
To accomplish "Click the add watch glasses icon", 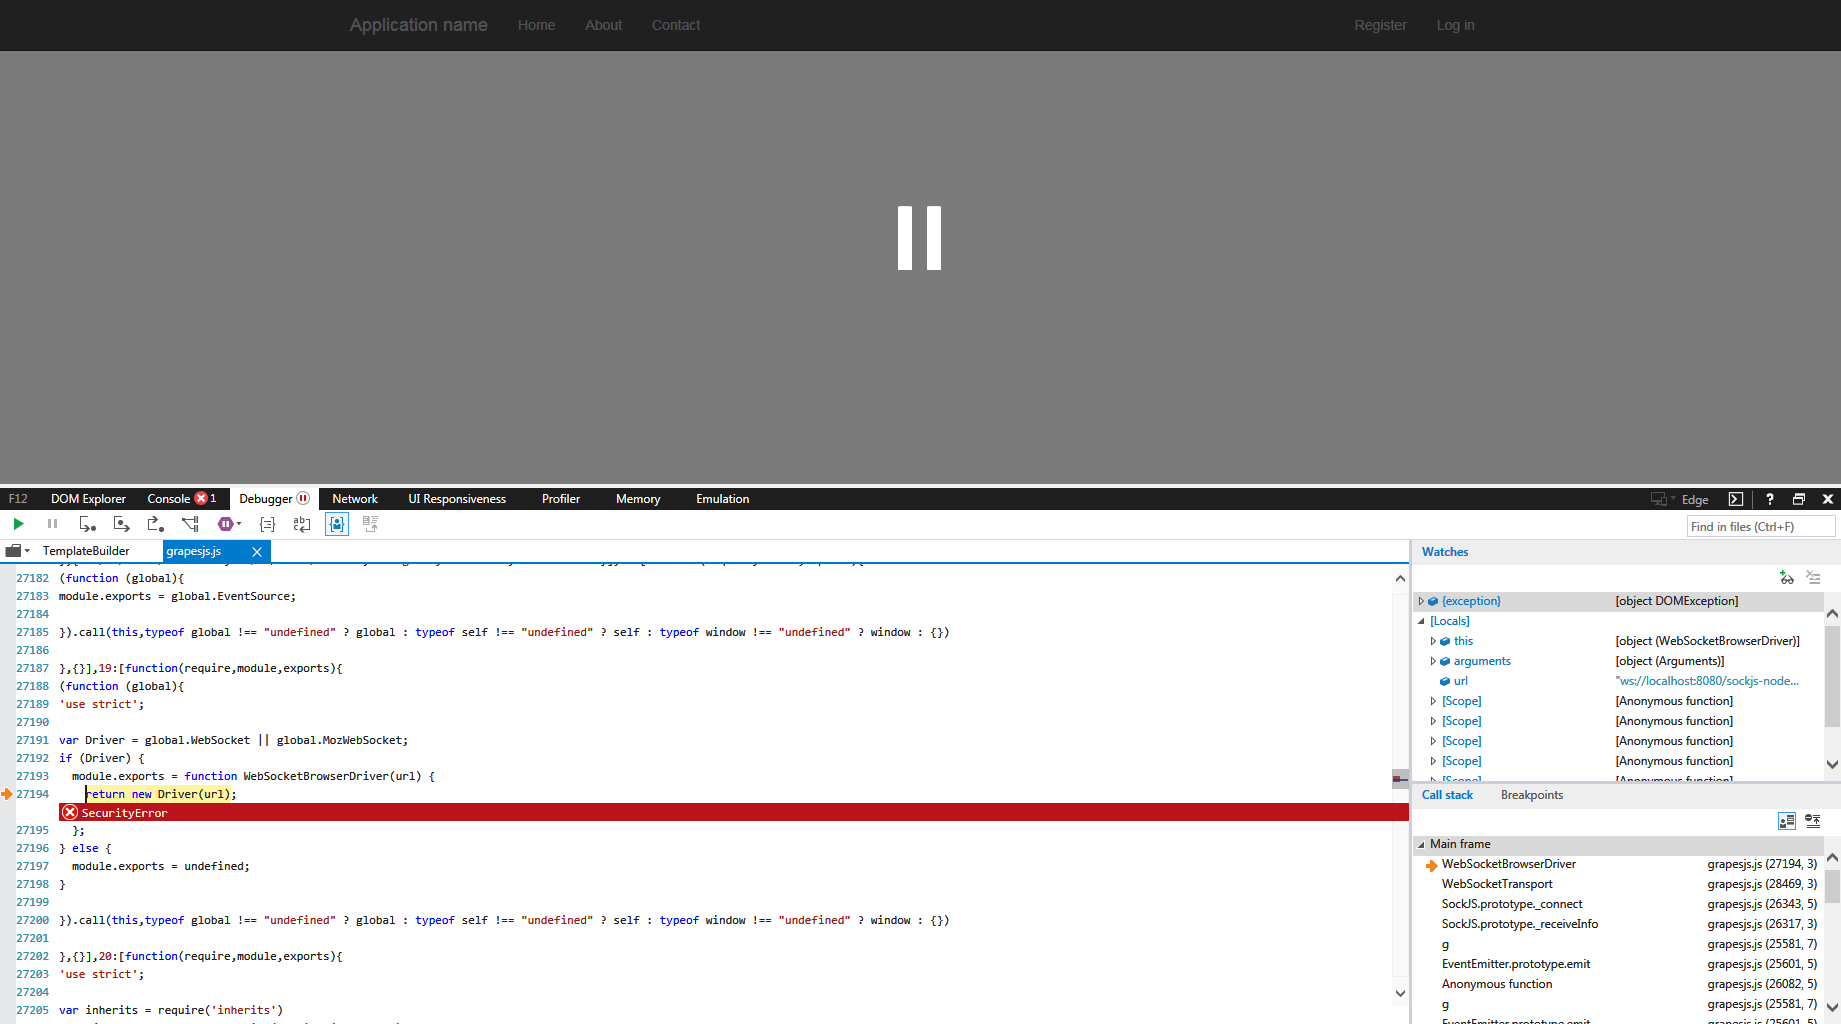I will click(x=1787, y=577).
